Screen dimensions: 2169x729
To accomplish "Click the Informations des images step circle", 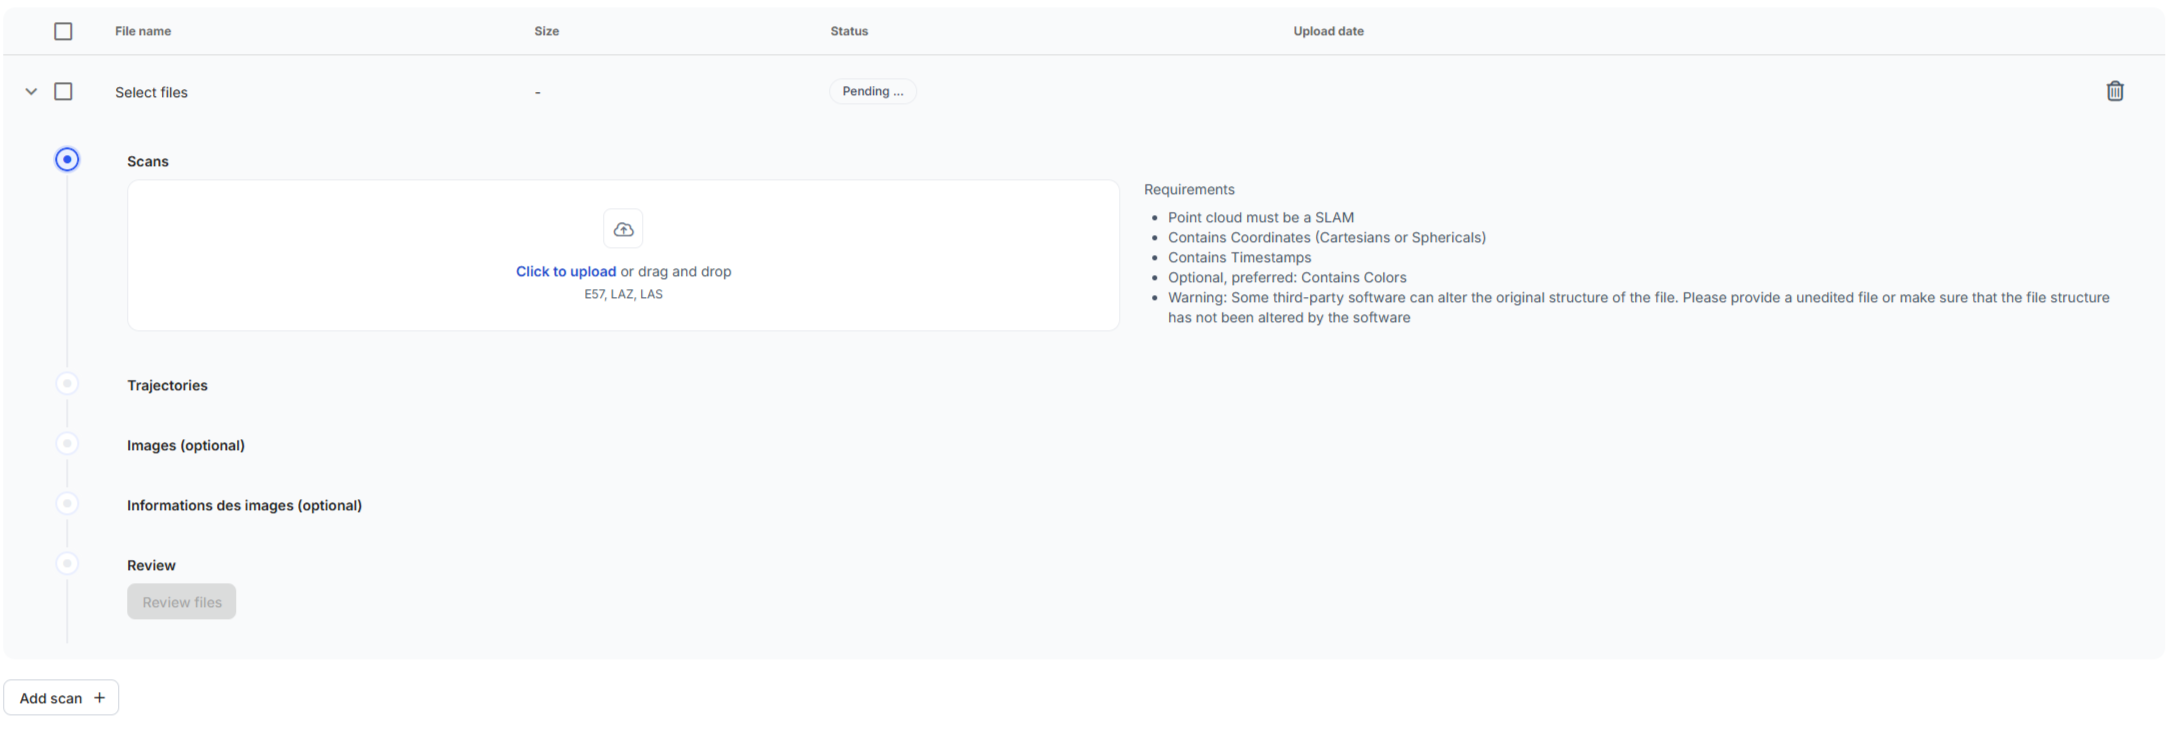I will pos(67,504).
